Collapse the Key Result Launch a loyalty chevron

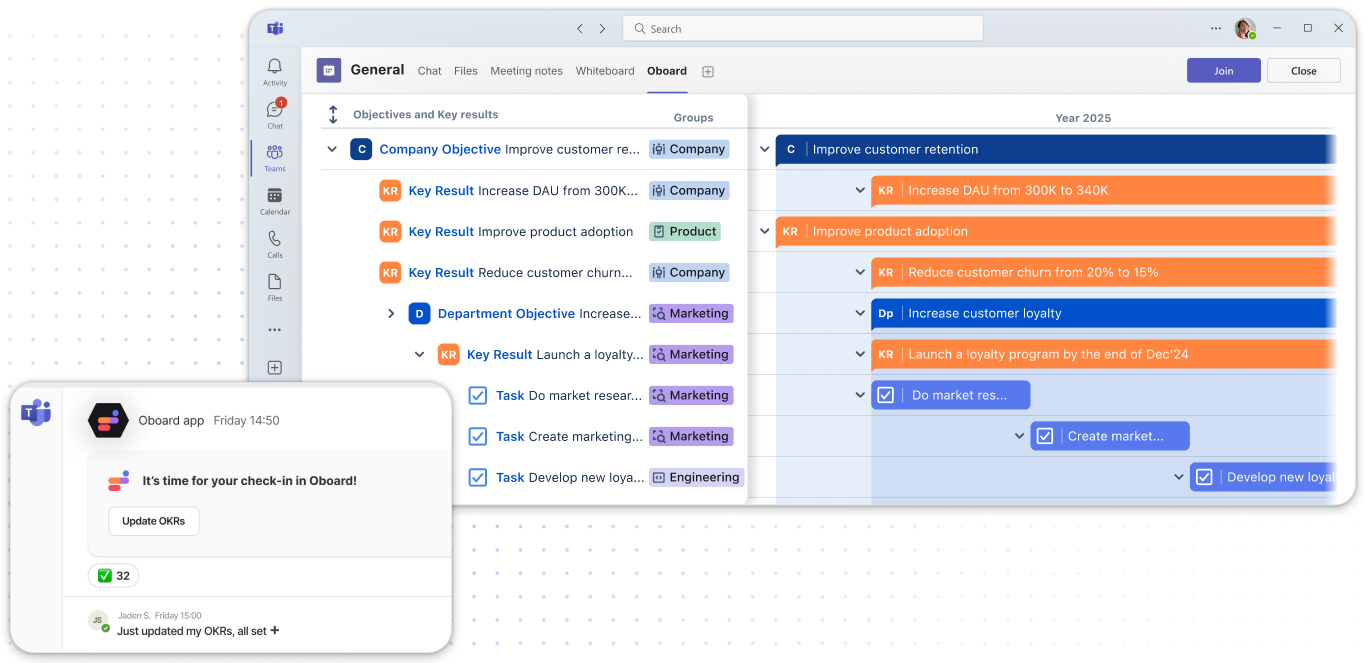click(420, 354)
